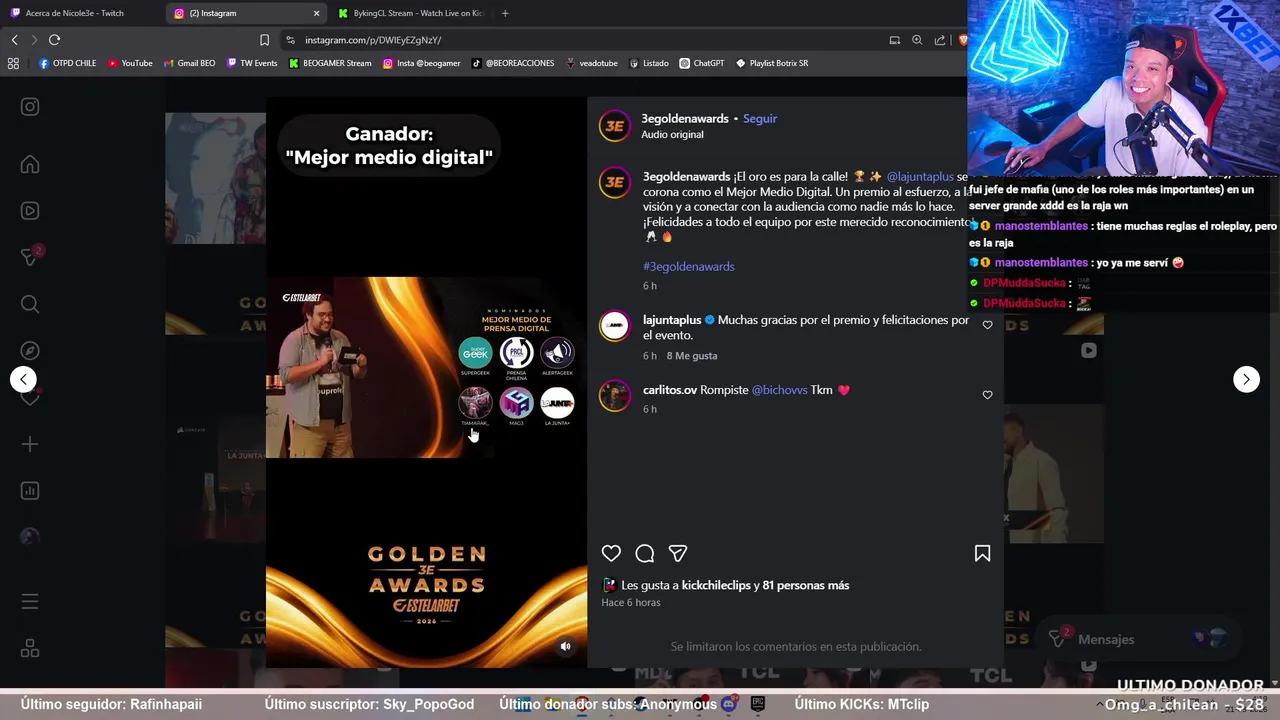Image resolution: width=1280 pixels, height=720 pixels.
Task: Go to Instagram Home feed icon
Action: pyautogui.click(x=30, y=165)
